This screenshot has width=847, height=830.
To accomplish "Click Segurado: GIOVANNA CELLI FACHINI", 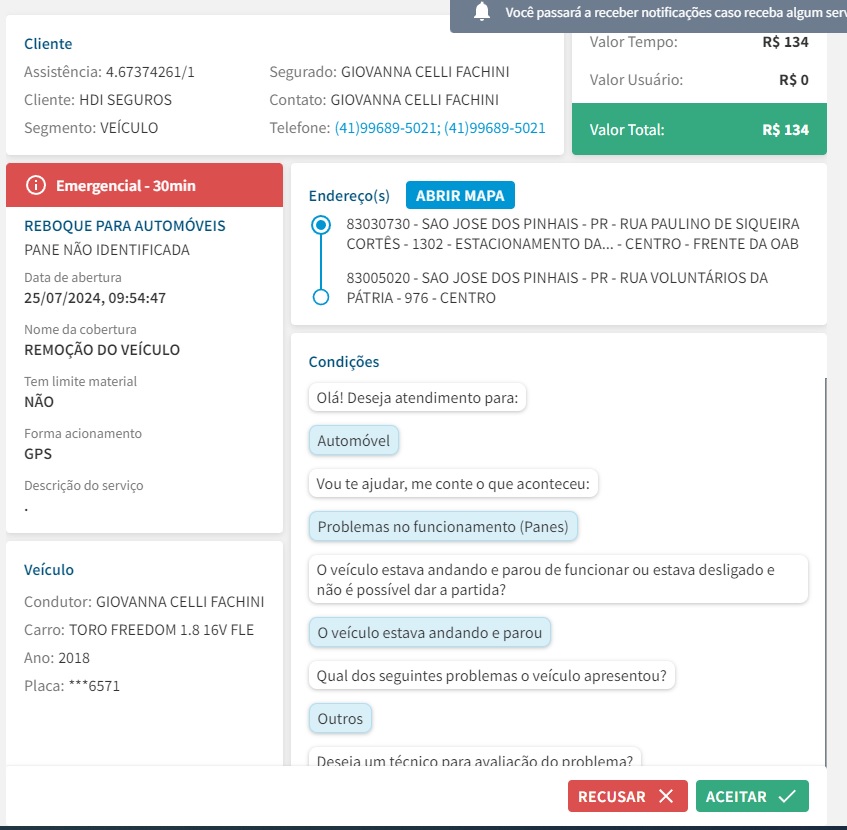I will (389, 72).
